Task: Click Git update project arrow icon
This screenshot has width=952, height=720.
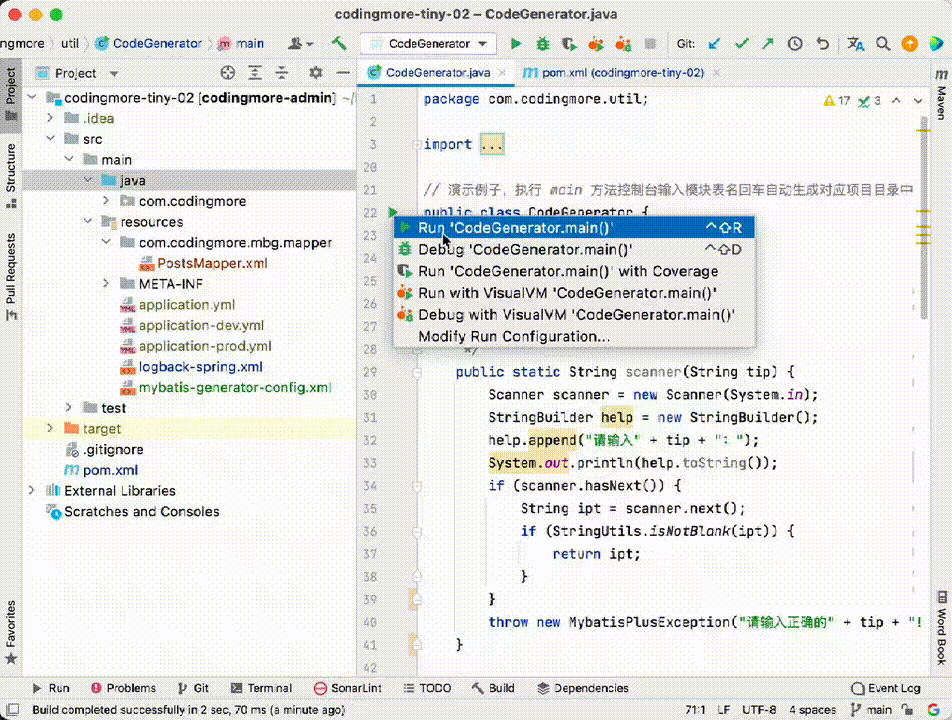Action: 715,44
